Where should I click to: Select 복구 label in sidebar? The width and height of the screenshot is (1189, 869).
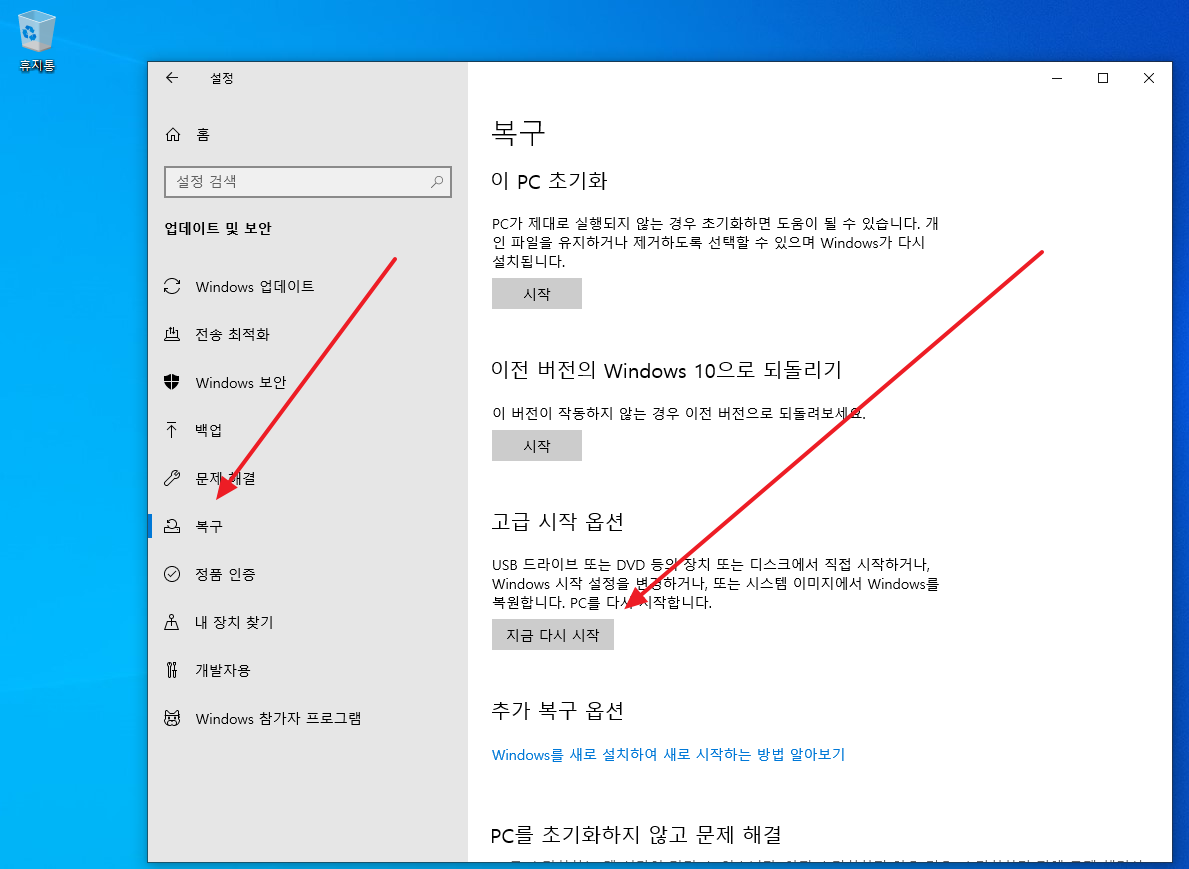coord(209,526)
